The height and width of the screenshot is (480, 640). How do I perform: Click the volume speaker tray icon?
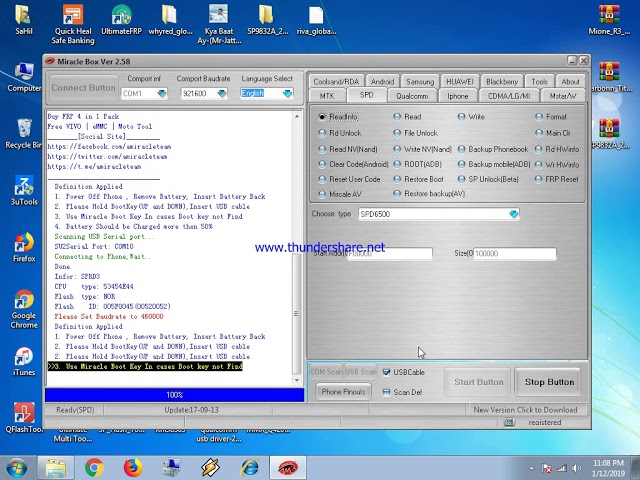(x=576, y=468)
